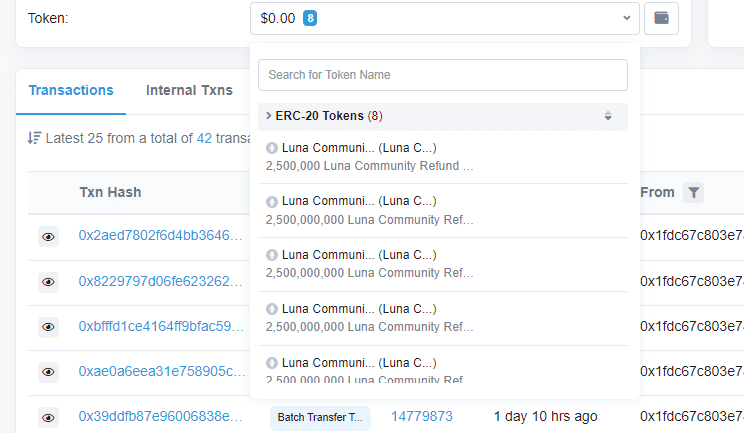
Task: Open the $0.00 token dropdown
Action: coord(445,18)
